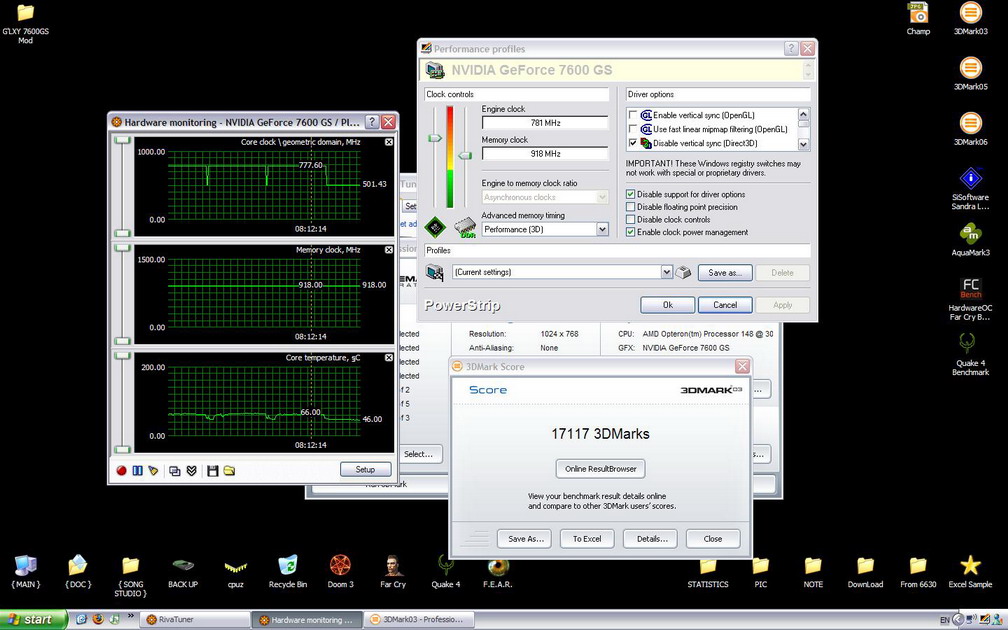Screen dimensions: 1008x630
Task: Click the Setup button in Hardware monitoring
Action: [x=365, y=470]
